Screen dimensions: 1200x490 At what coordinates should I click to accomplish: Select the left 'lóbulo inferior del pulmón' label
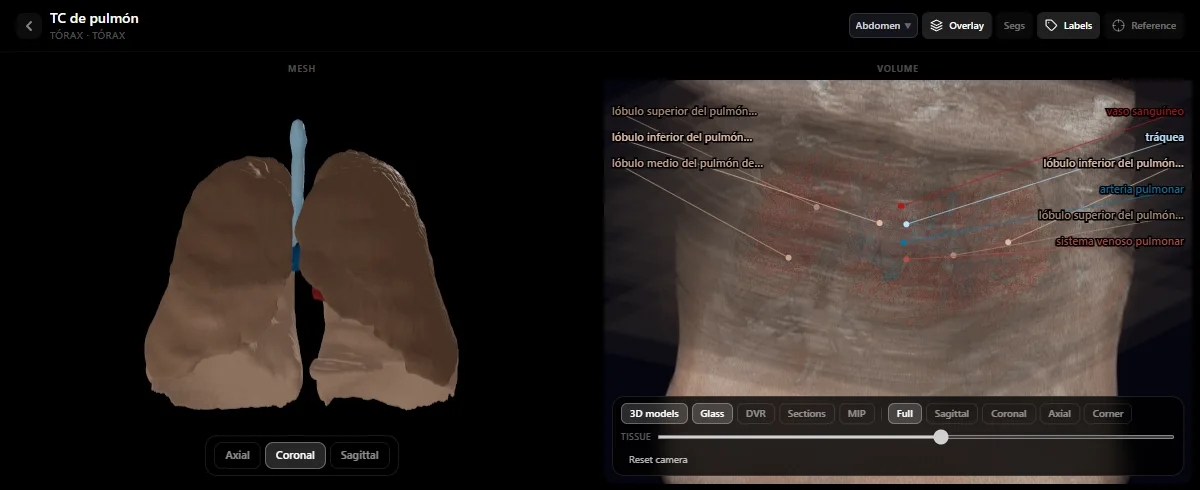point(681,137)
